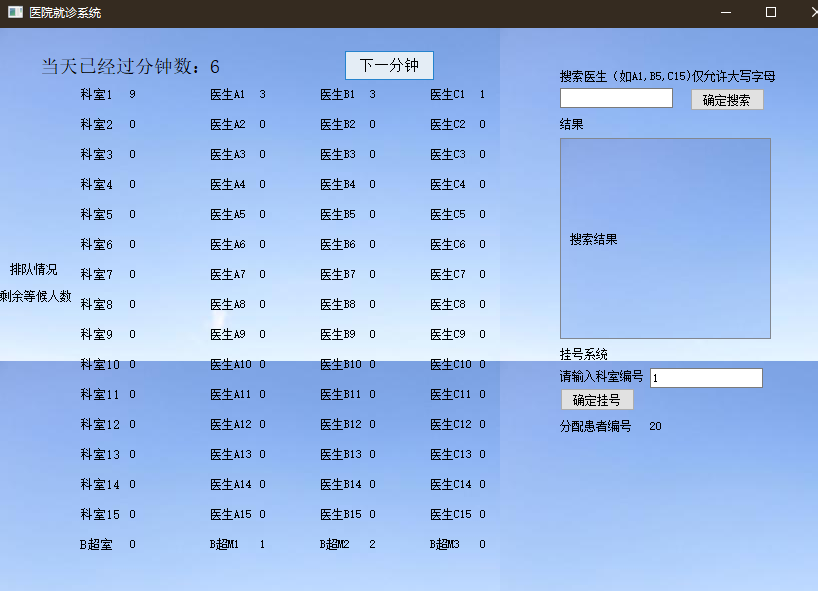Select the 医生A14 label

[231, 485]
